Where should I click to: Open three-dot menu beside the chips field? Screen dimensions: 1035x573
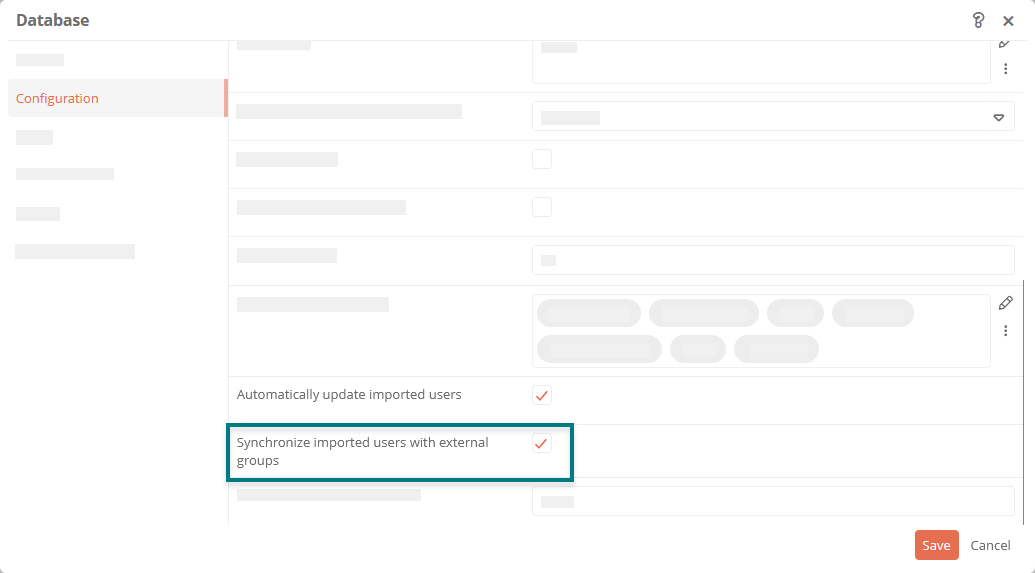pos(1005,331)
